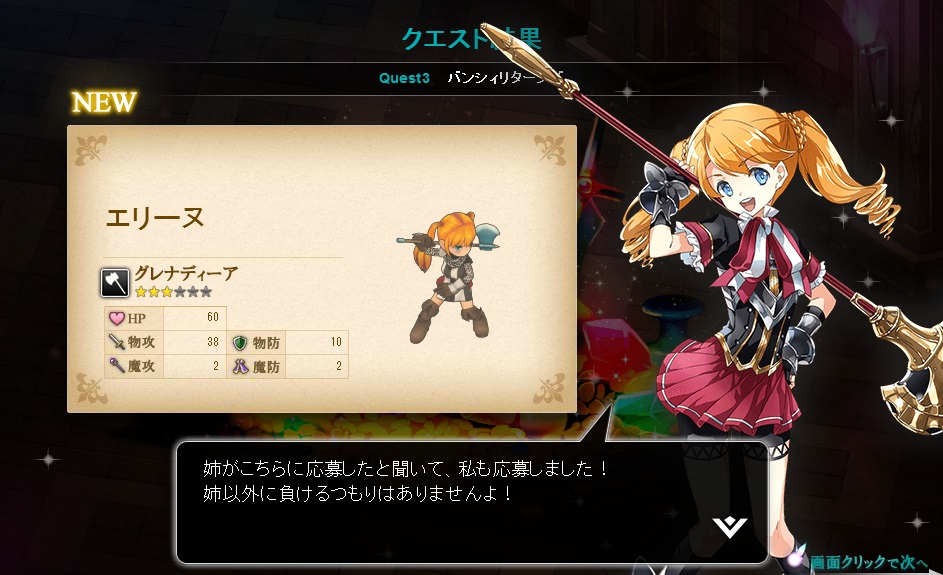Click the magic wand icon next to 魔攻
The image size is (943, 575).
tap(117, 365)
